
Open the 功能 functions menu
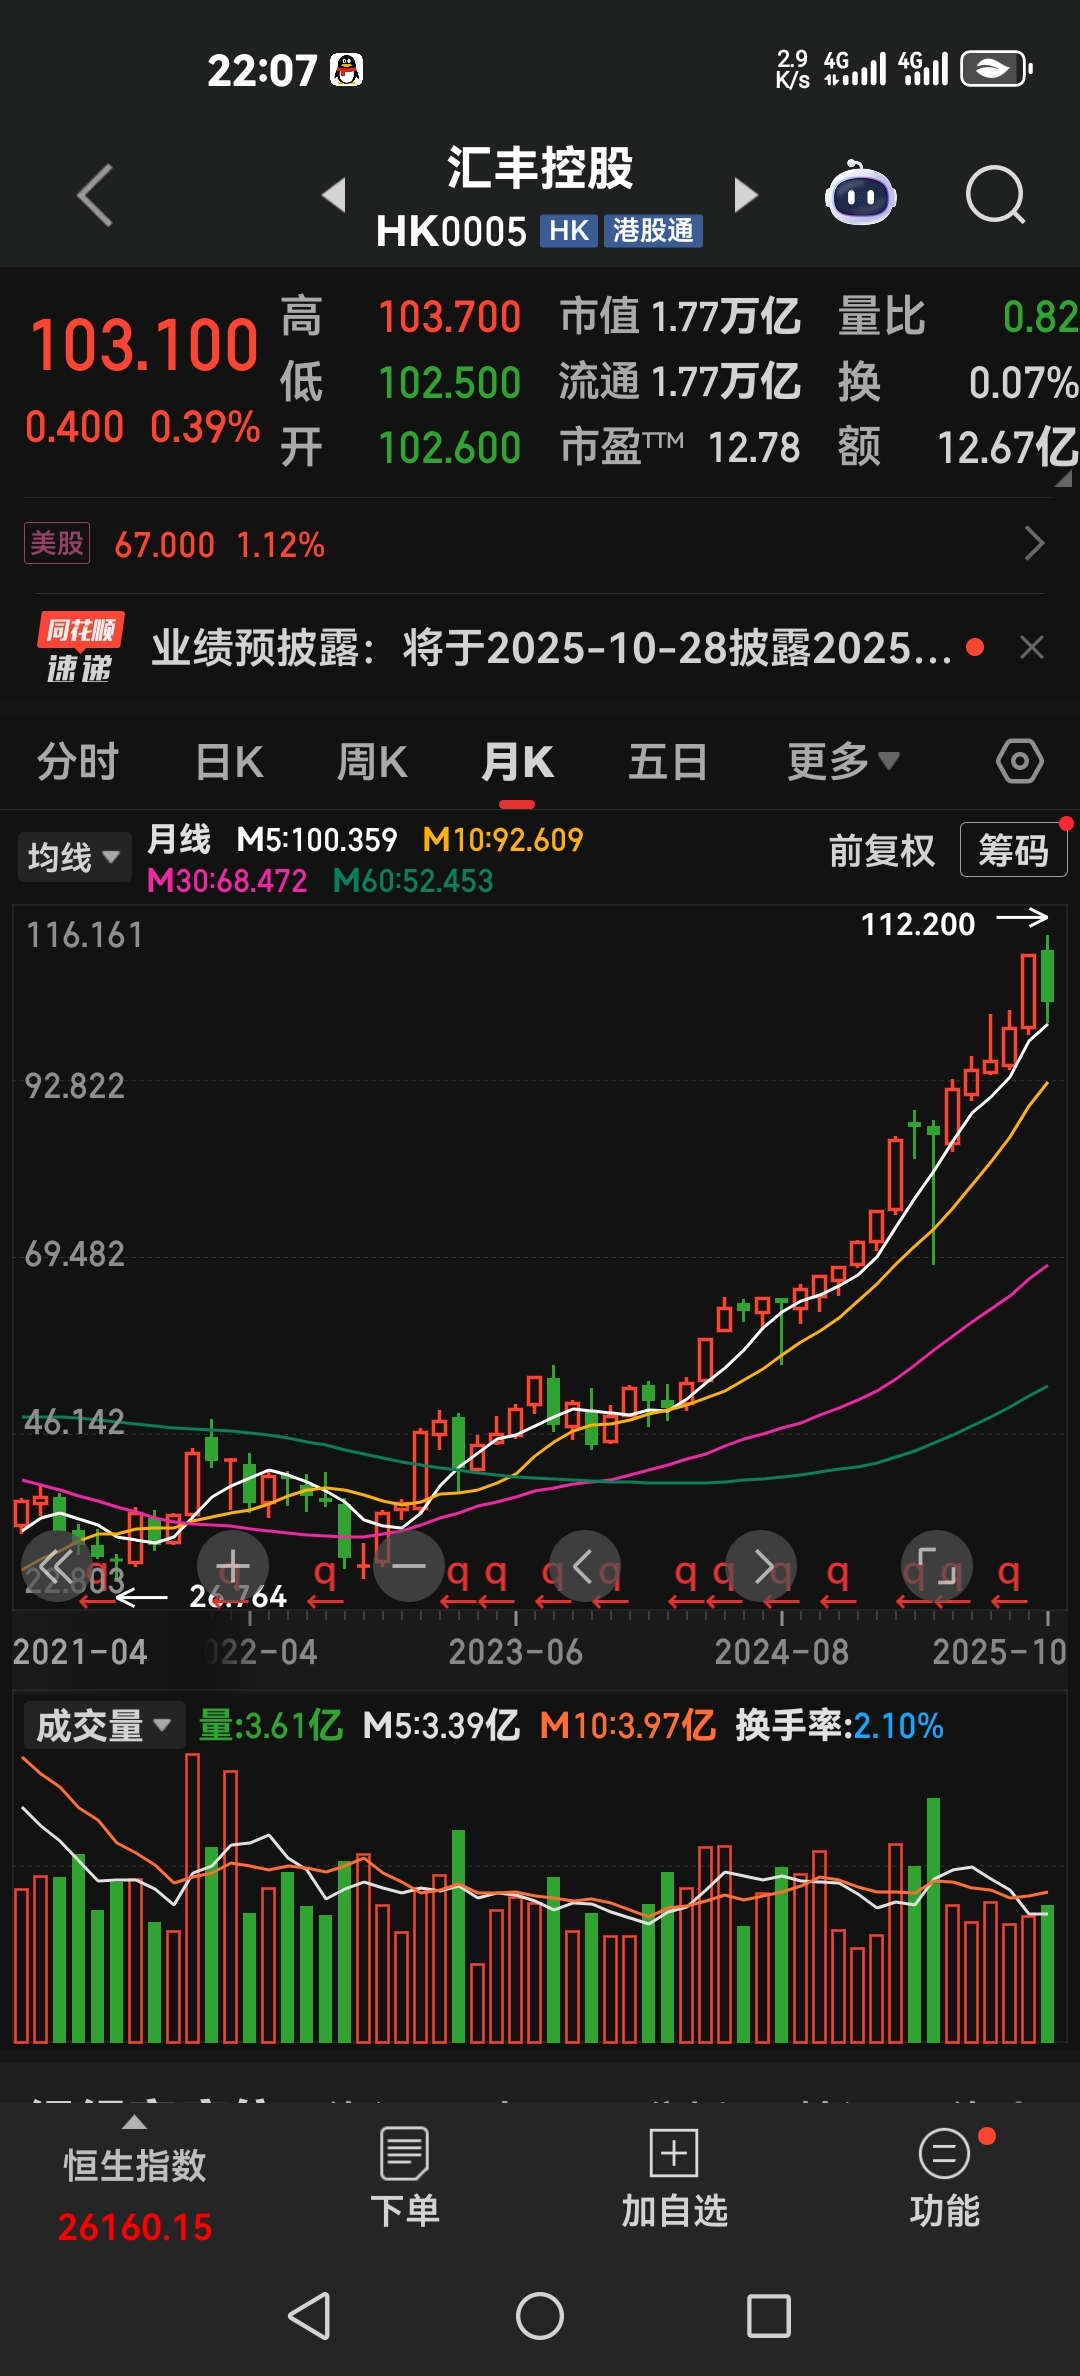944,2180
